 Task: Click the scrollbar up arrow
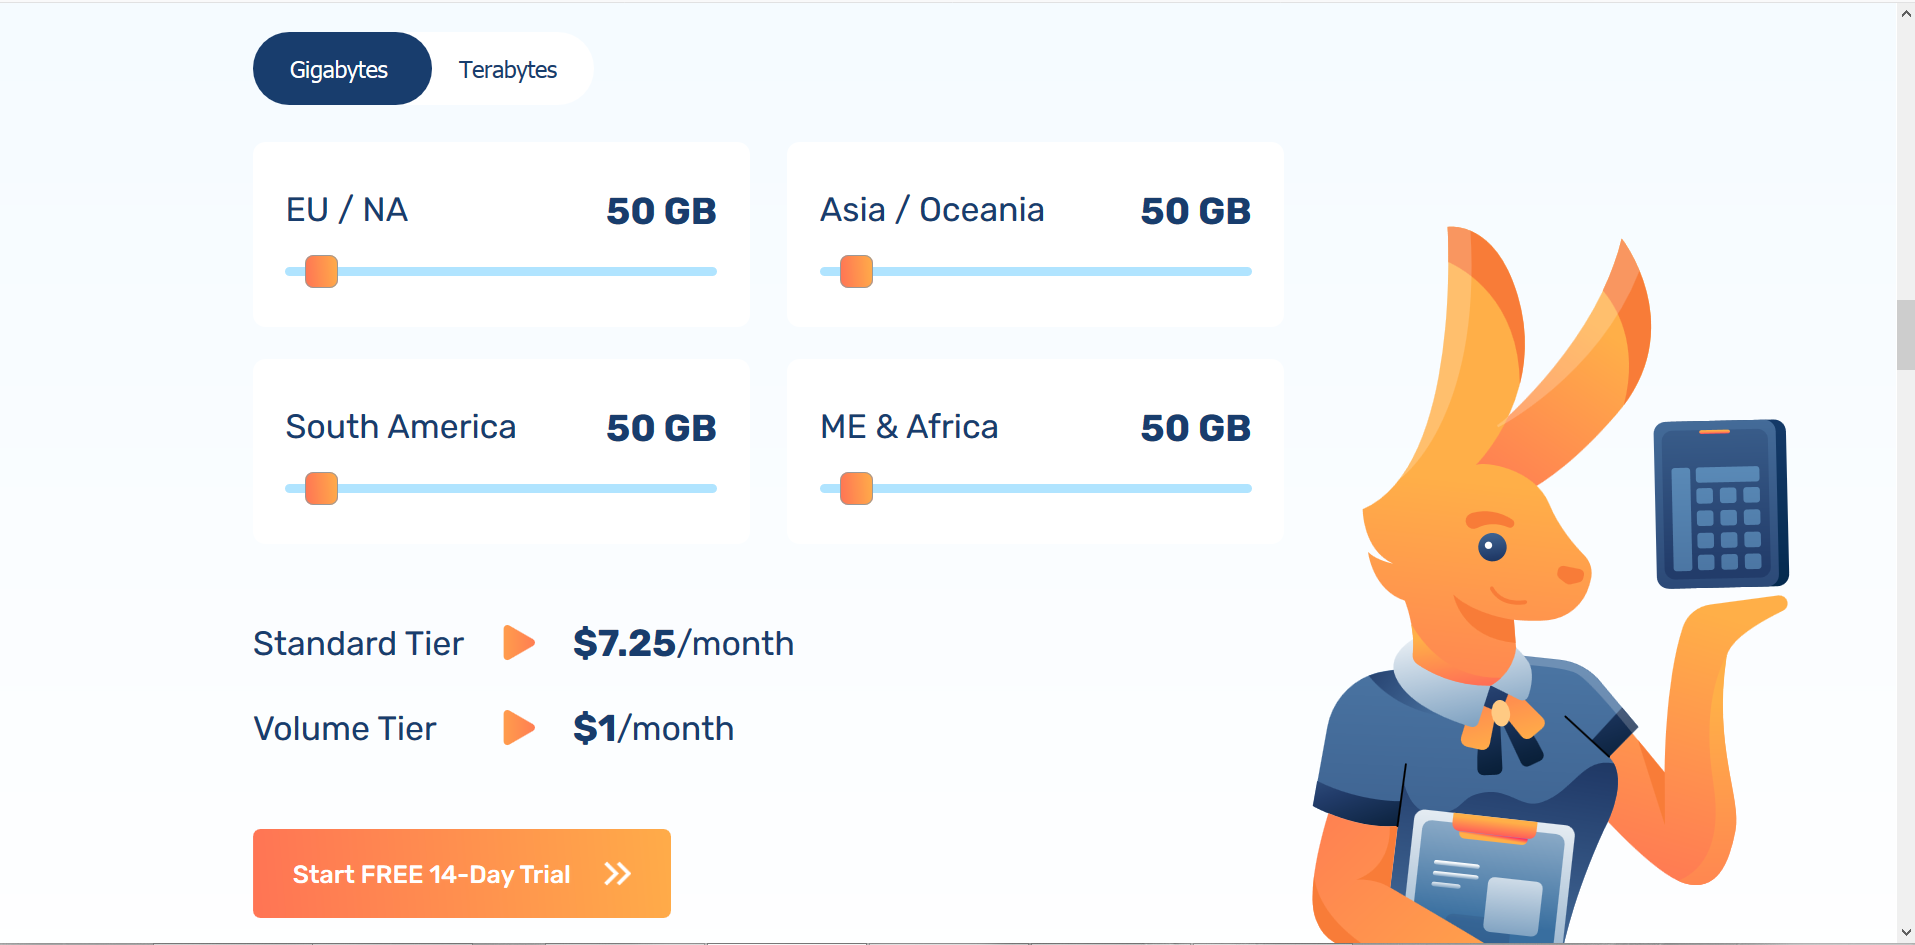click(x=1906, y=13)
